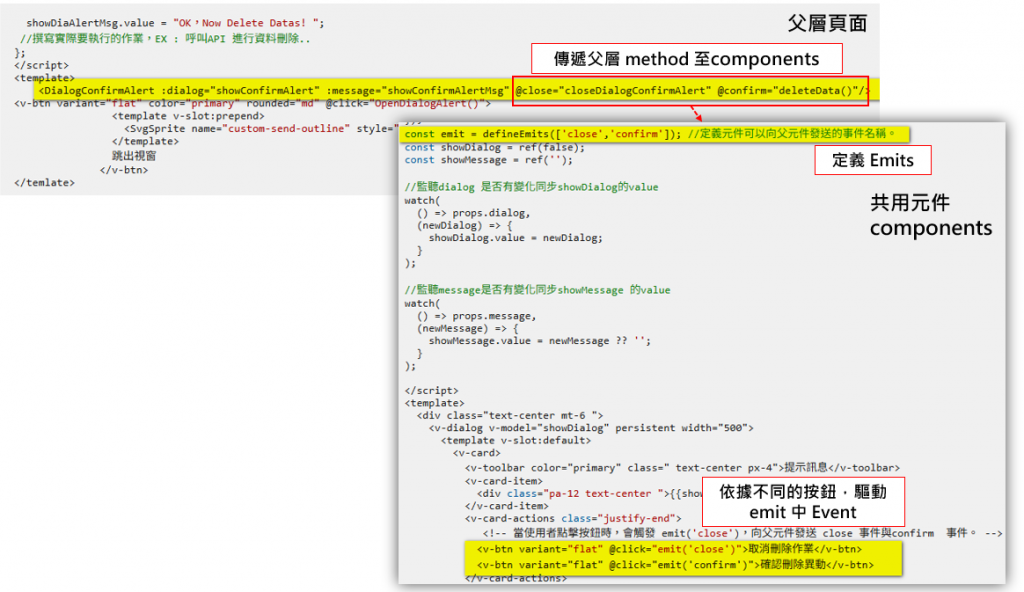This screenshot has height=592, width=1024.
Task: Click the '<SvgSprite name="custom-send-outline"' line
Action: (x=261, y=129)
